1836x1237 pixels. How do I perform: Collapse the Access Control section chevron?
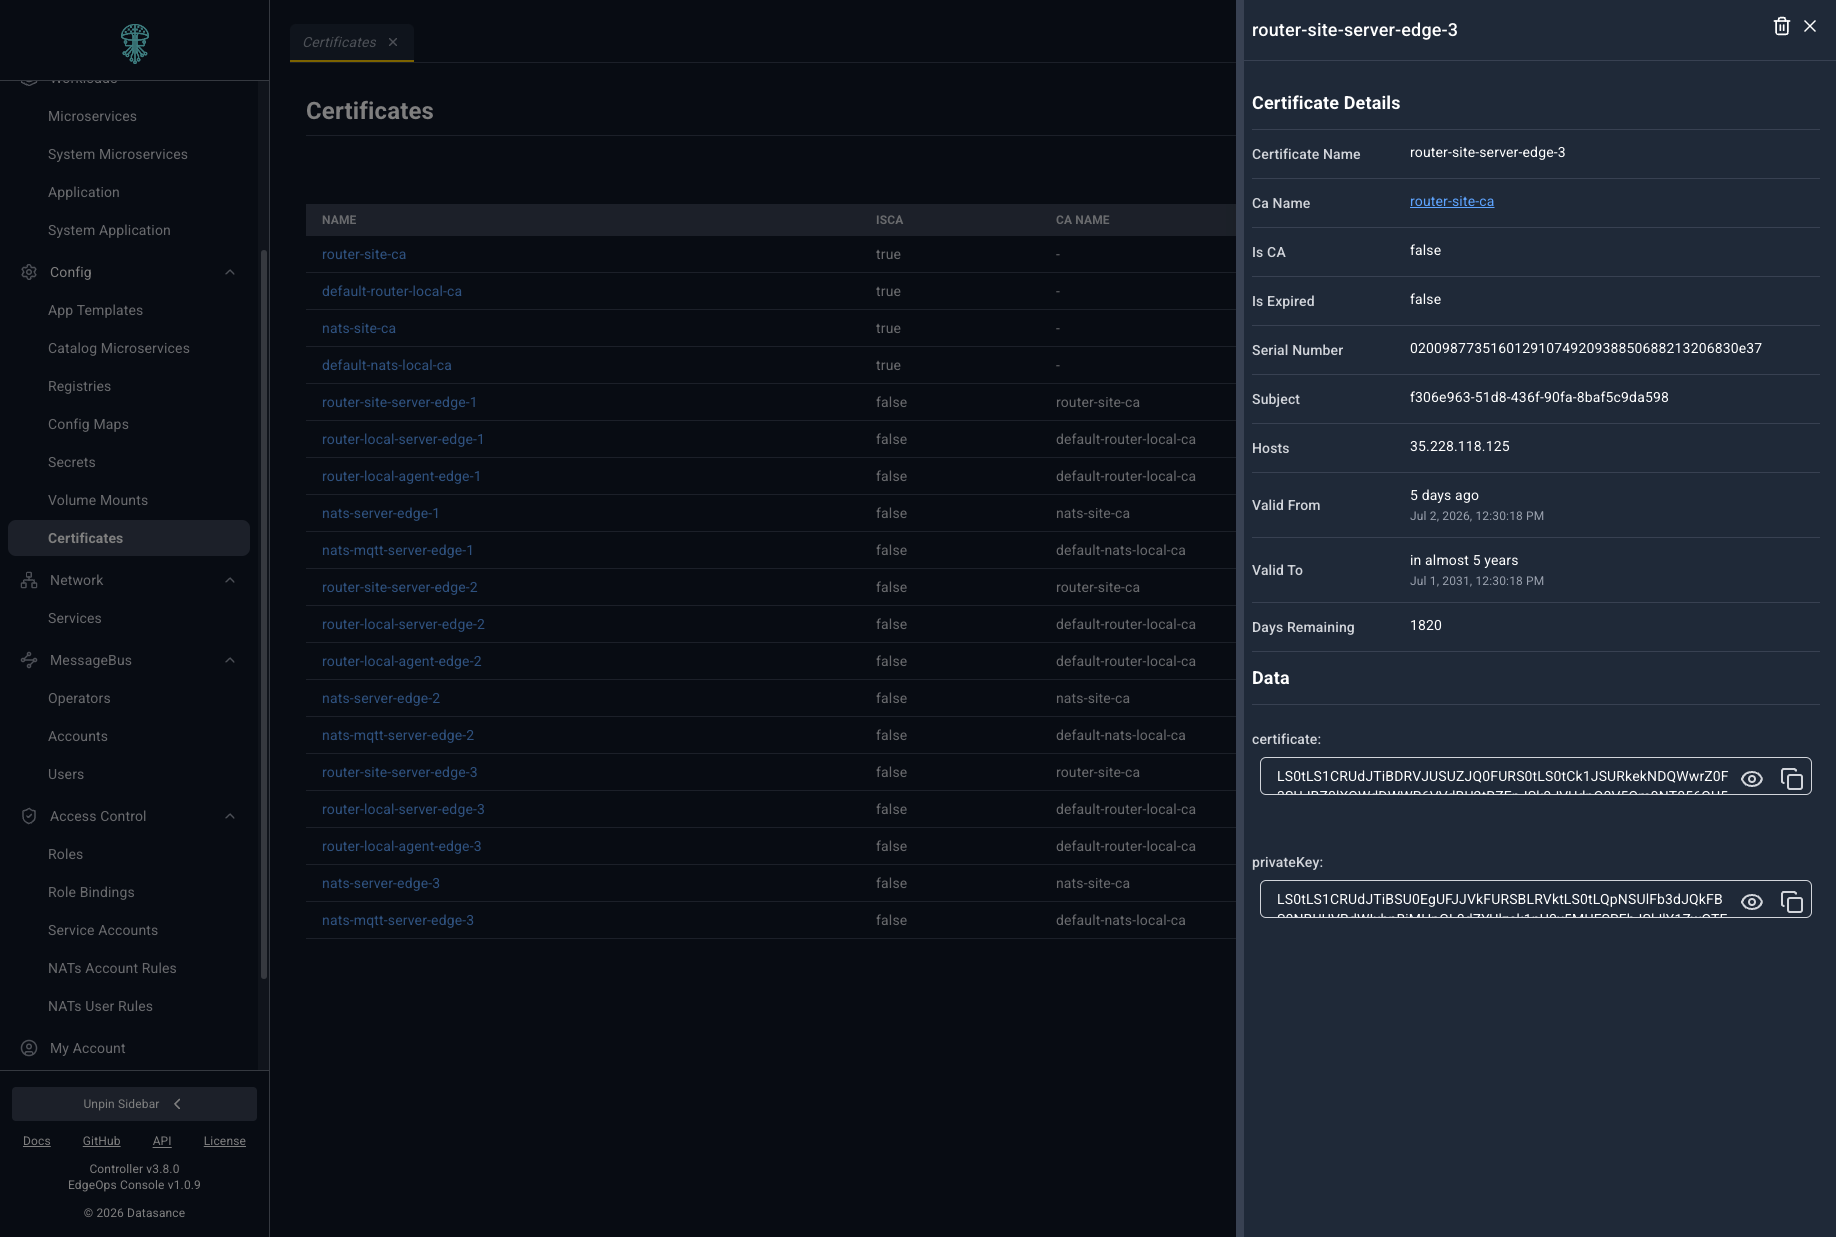(x=230, y=816)
